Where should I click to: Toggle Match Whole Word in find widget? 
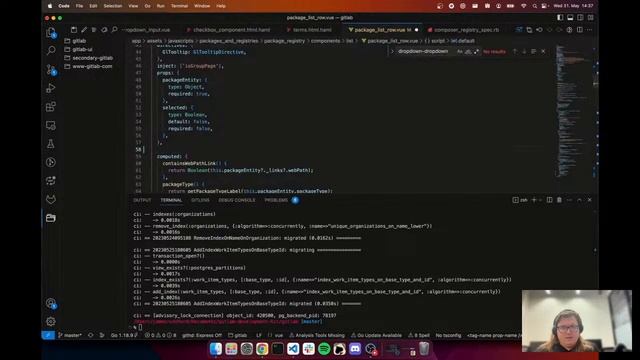point(468,51)
